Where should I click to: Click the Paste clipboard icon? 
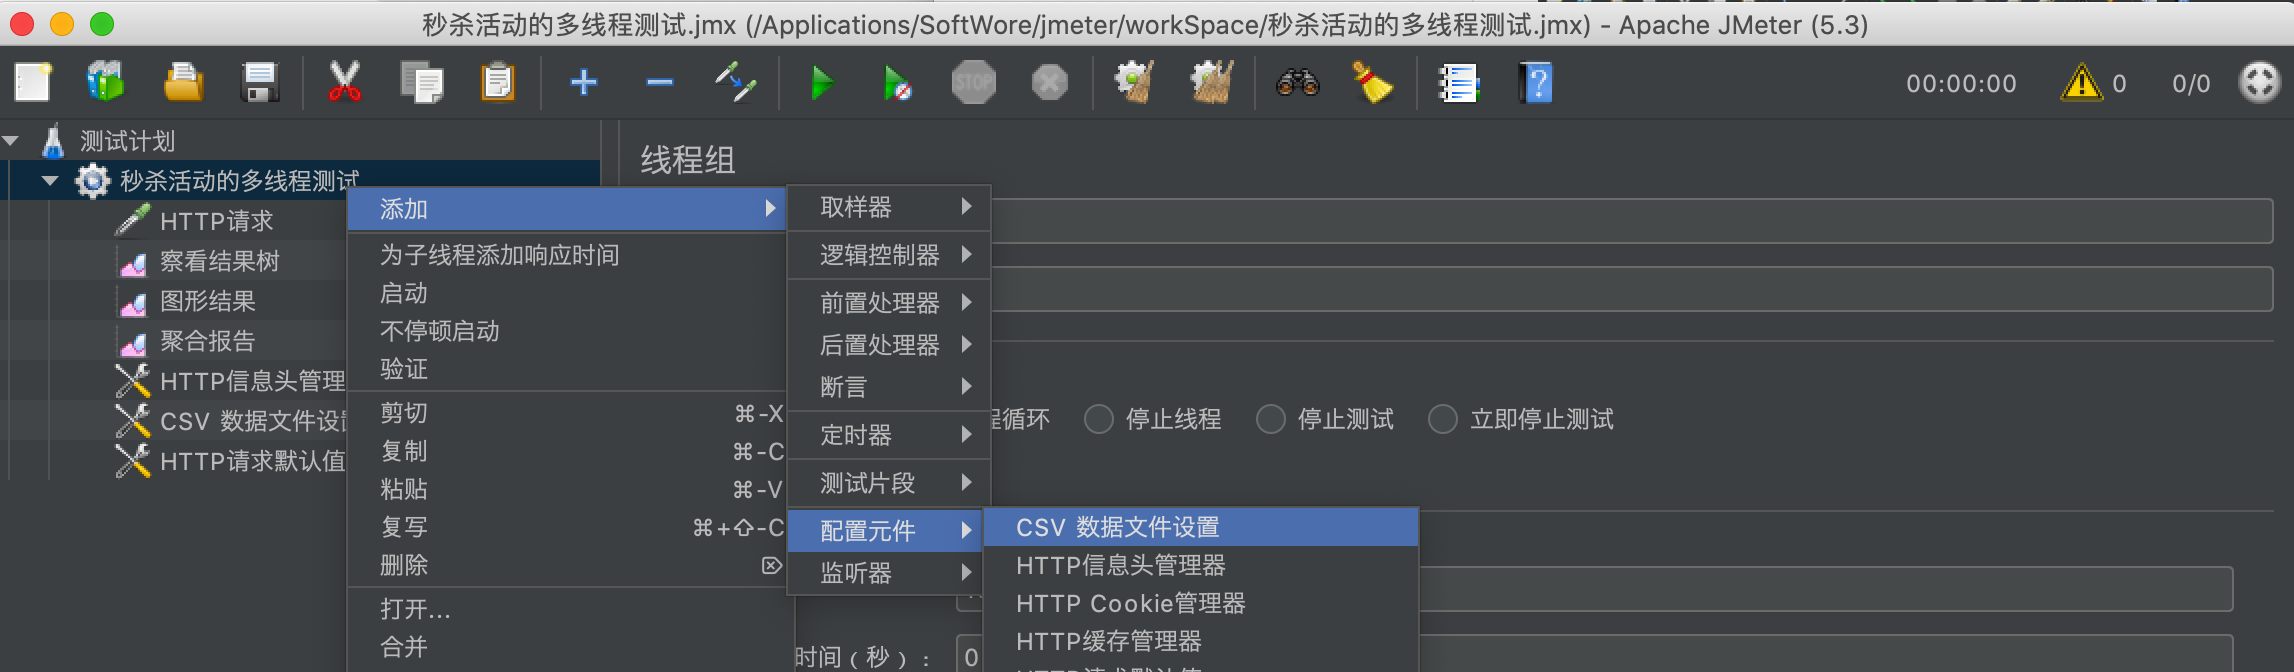point(497,82)
